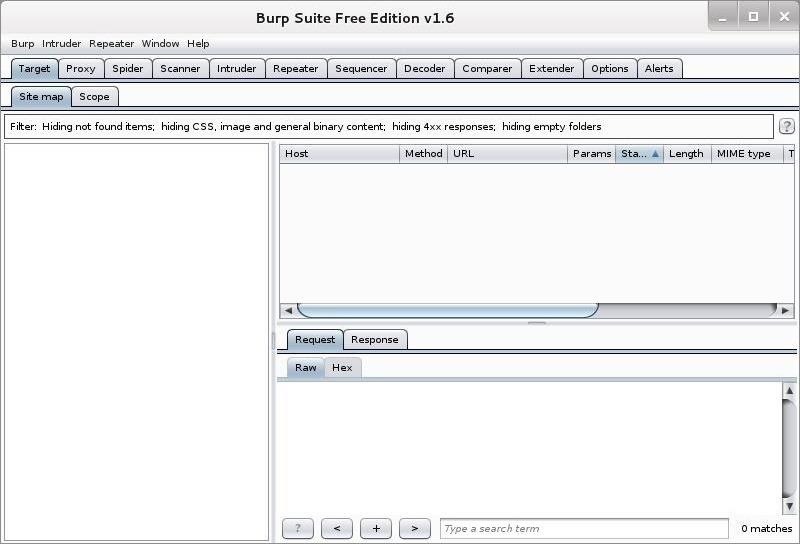Image resolution: width=800 pixels, height=544 pixels.
Task: Open the Window menu
Action: click(160, 43)
